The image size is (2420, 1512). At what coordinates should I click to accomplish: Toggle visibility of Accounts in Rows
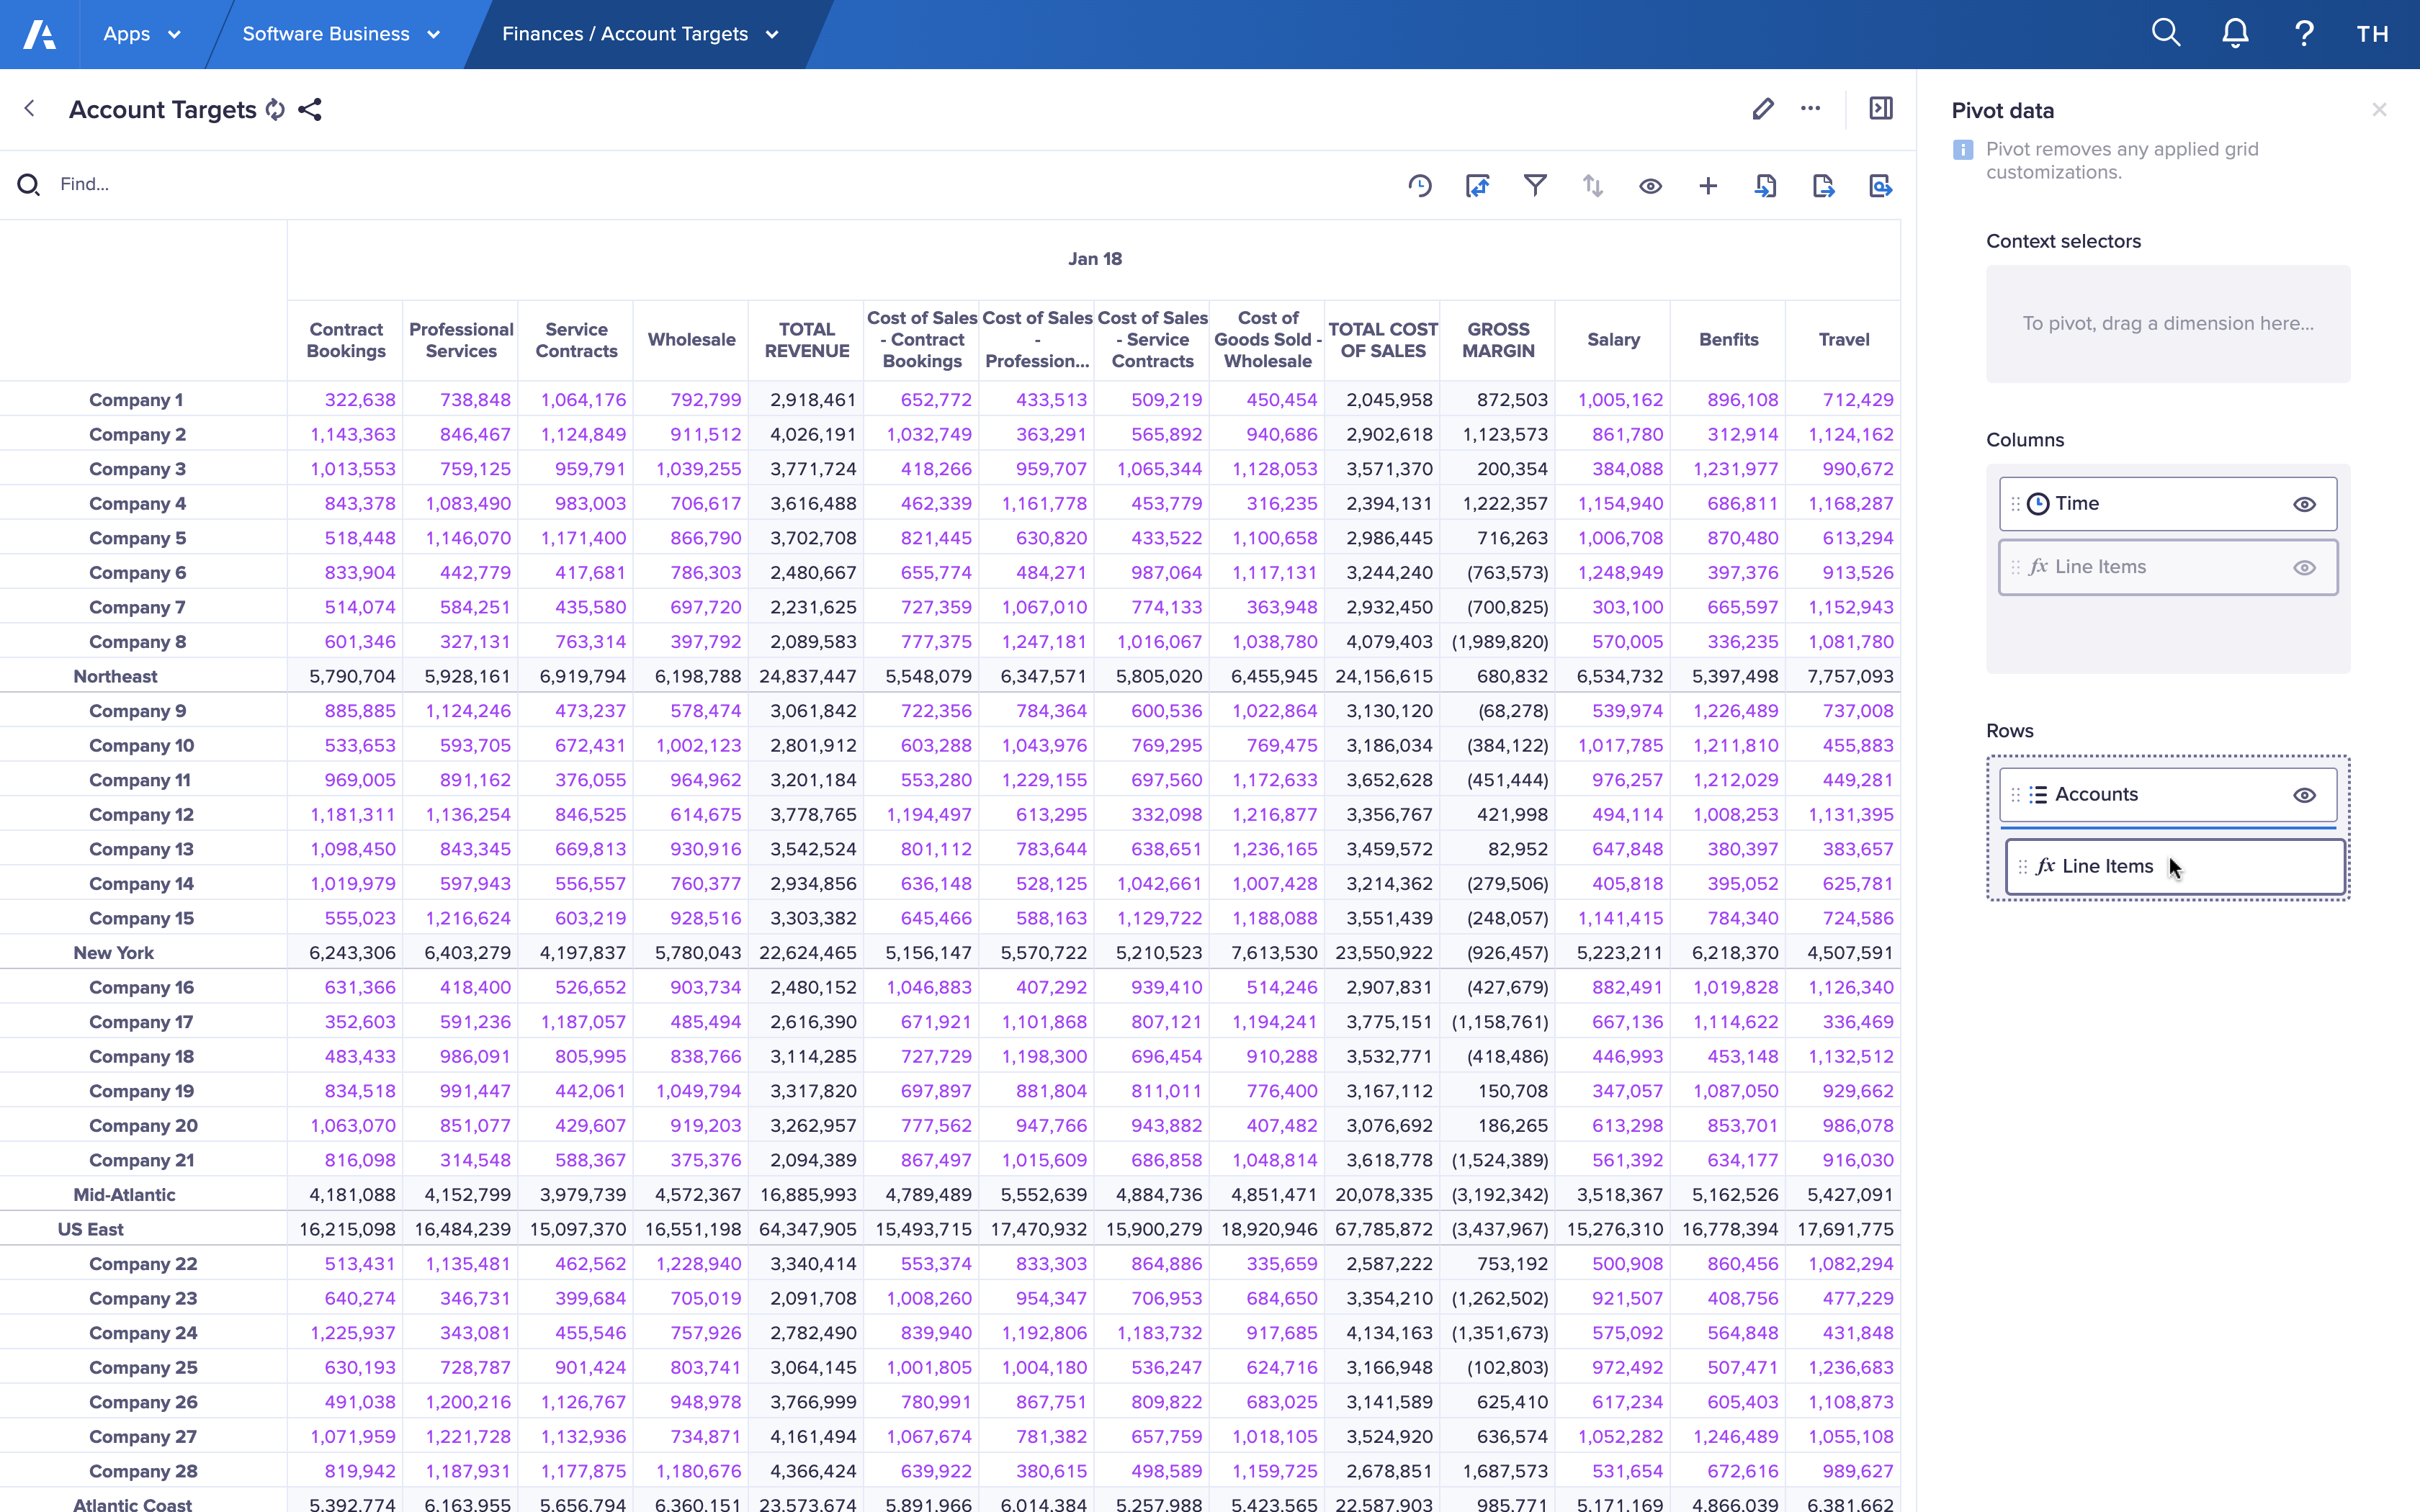[2305, 794]
